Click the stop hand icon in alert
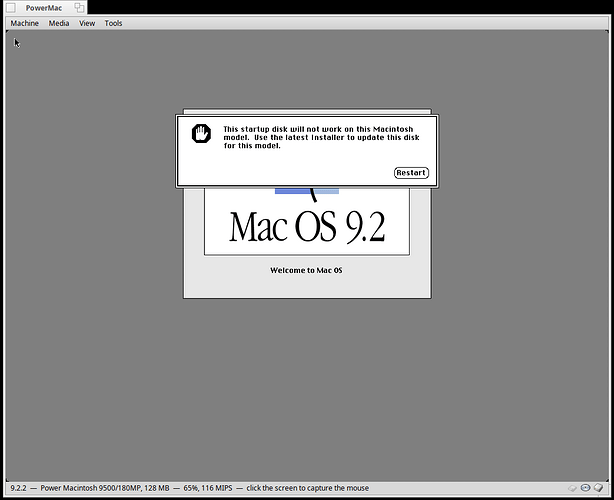This screenshot has height=500, width=614. click(201, 134)
